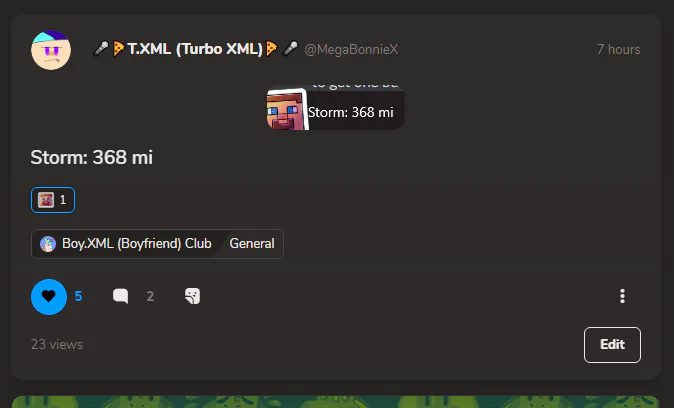Click the 23 views label

click(57, 344)
